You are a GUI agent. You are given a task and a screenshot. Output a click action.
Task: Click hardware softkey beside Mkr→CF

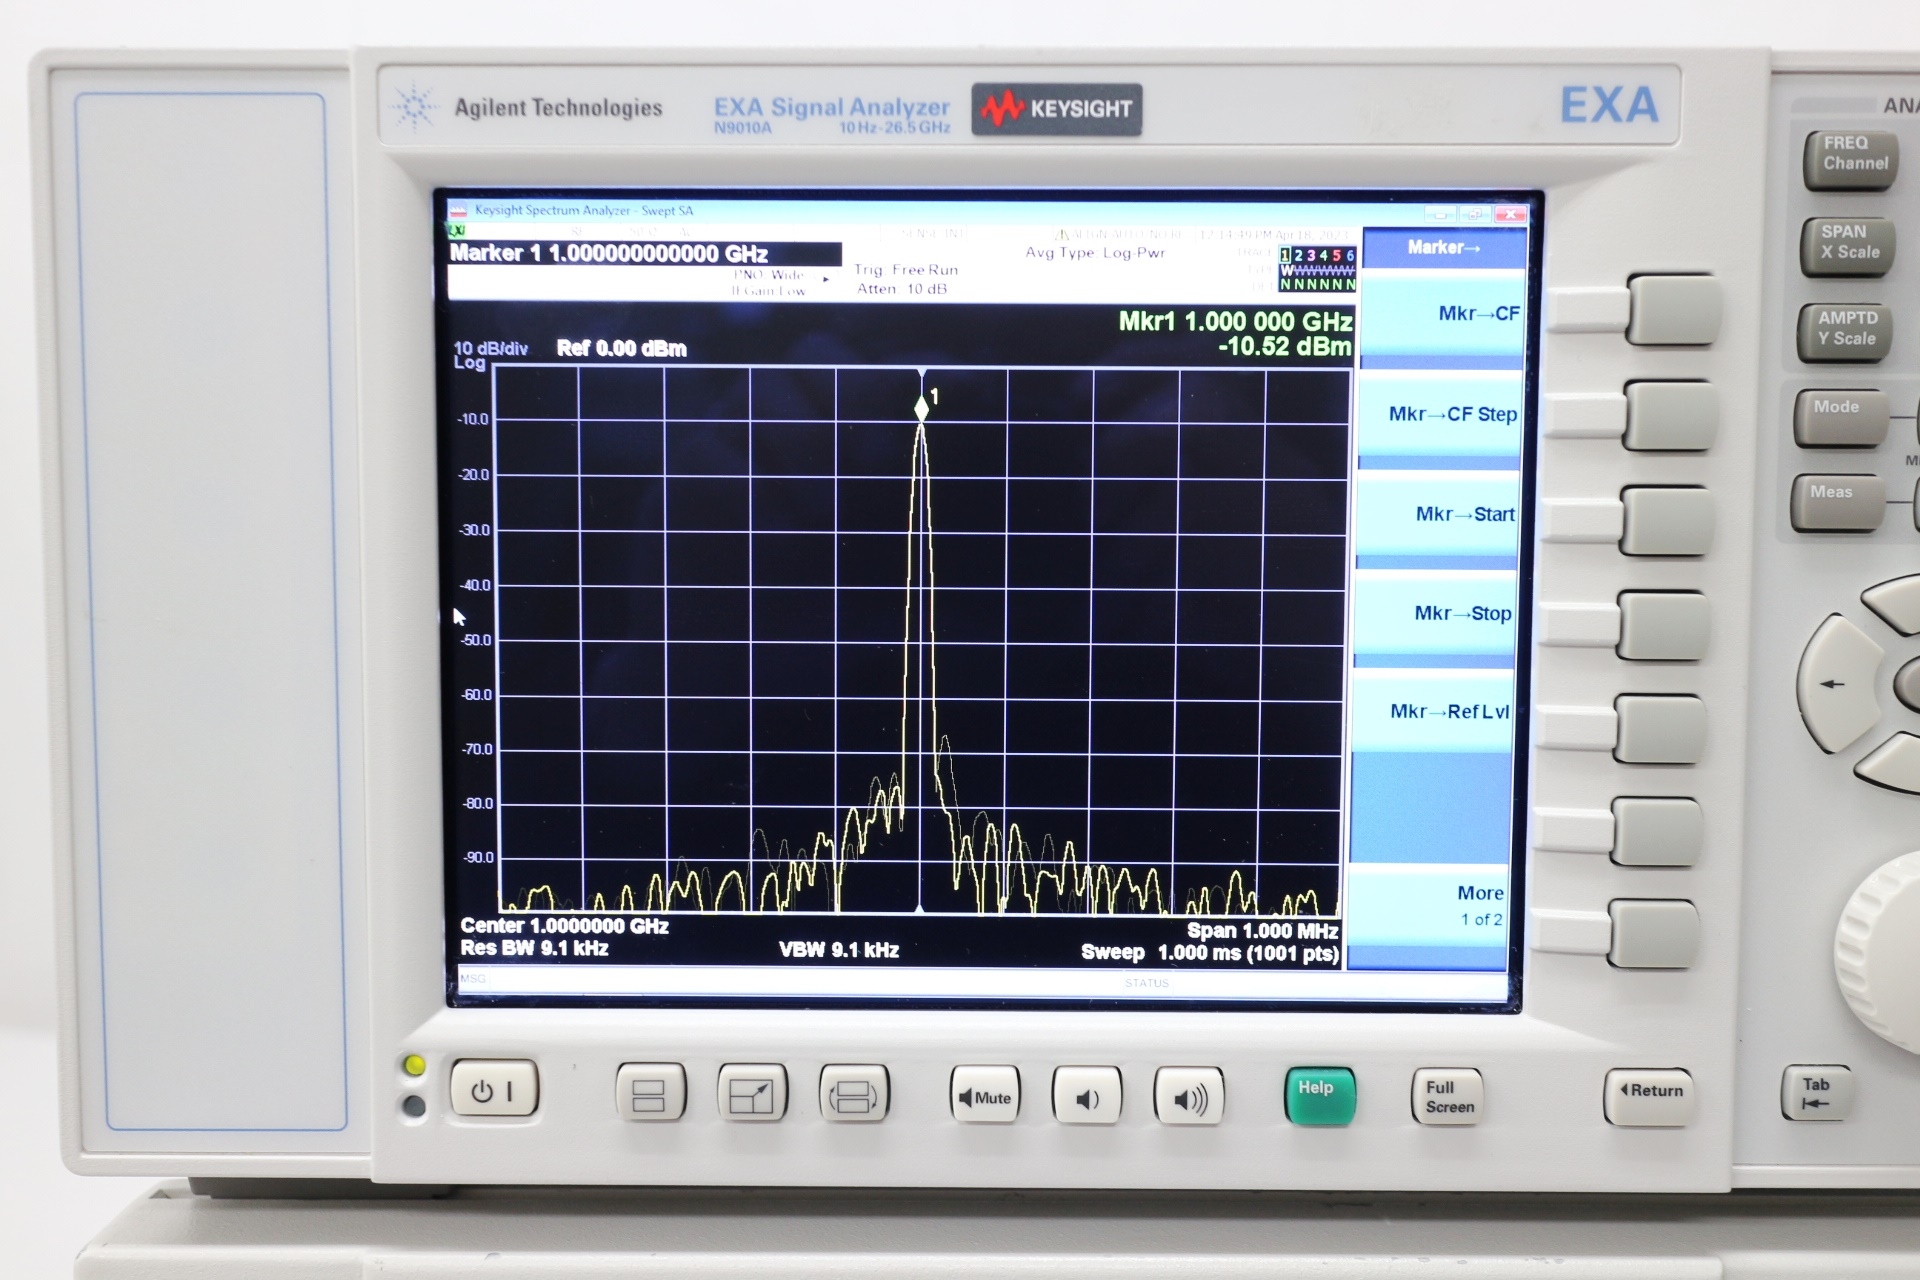pyautogui.click(x=1675, y=310)
